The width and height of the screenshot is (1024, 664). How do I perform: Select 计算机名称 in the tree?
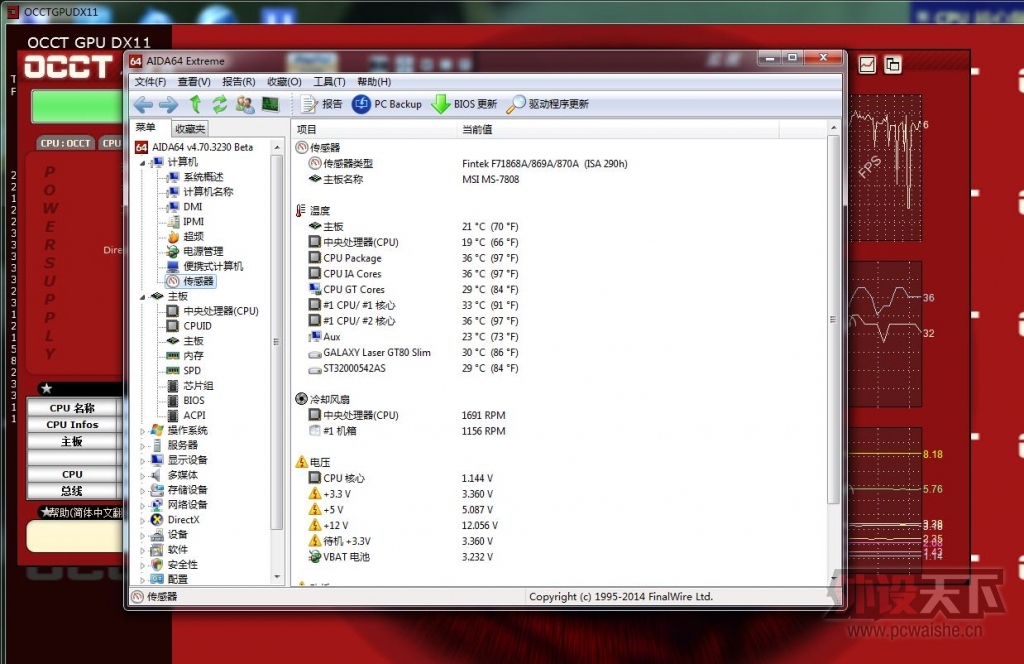click(208, 192)
